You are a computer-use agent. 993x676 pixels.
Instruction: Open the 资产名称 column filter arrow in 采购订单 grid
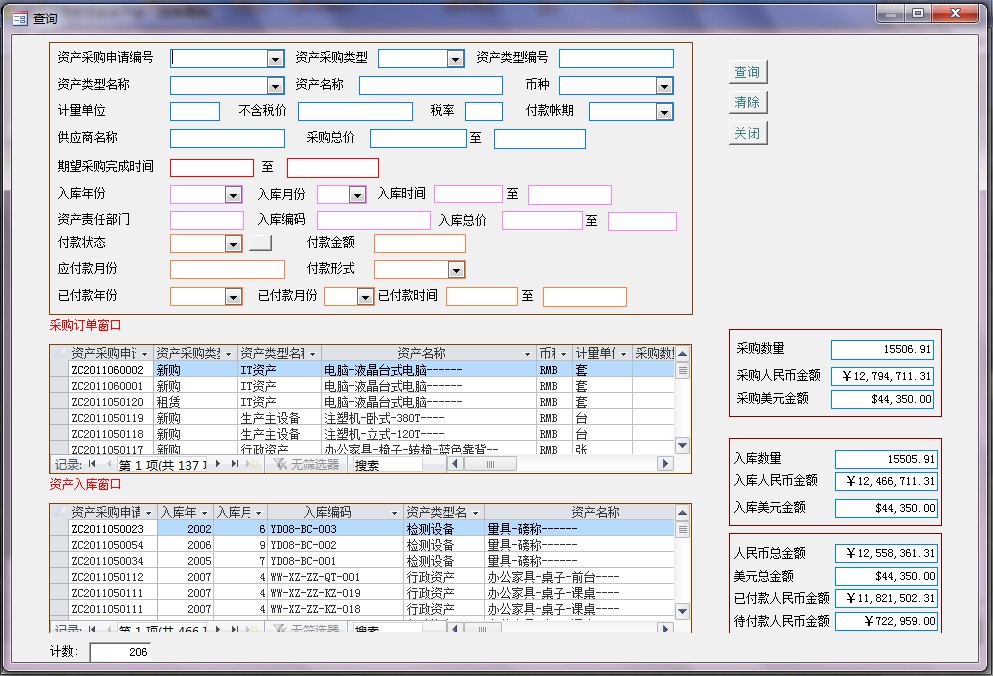pyautogui.click(x=528, y=354)
